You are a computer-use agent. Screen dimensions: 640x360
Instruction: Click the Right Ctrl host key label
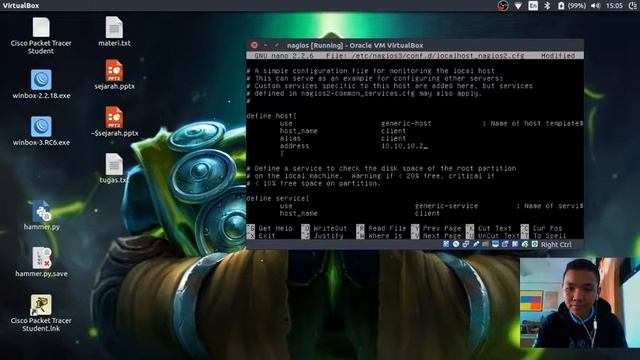(556, 244)
